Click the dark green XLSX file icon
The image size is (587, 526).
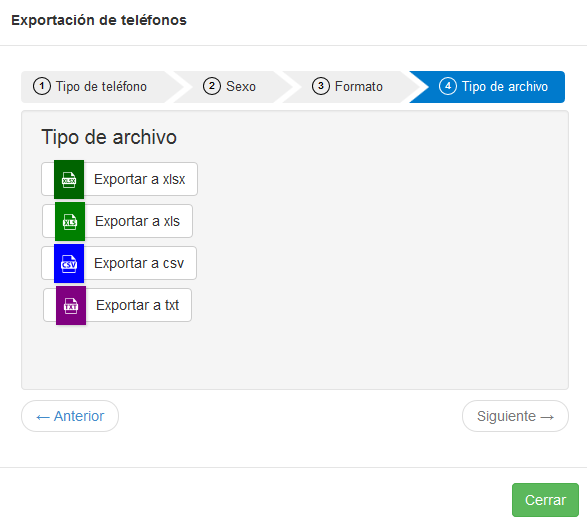pos(69,180)
